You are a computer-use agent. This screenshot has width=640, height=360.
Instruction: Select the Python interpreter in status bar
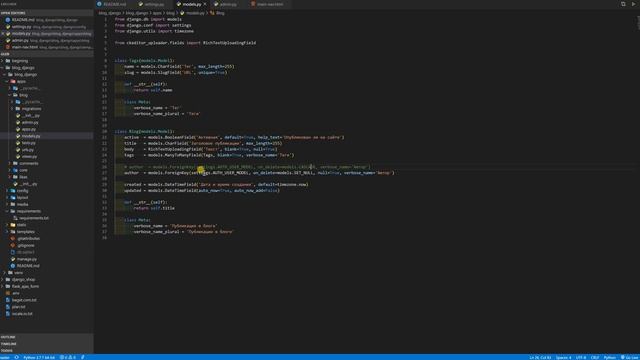(x=39, y=357)
